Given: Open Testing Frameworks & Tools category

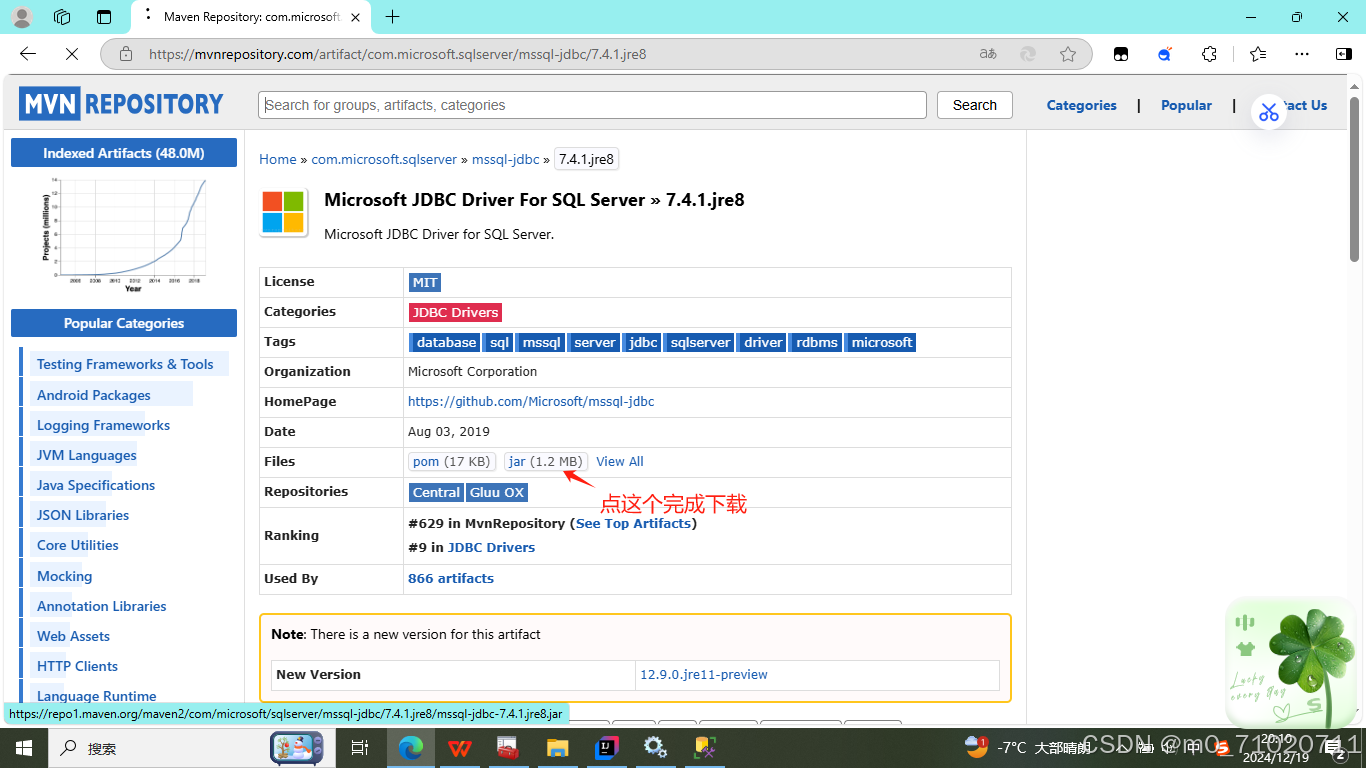Looking at the screenshot, I should point(125,364).
